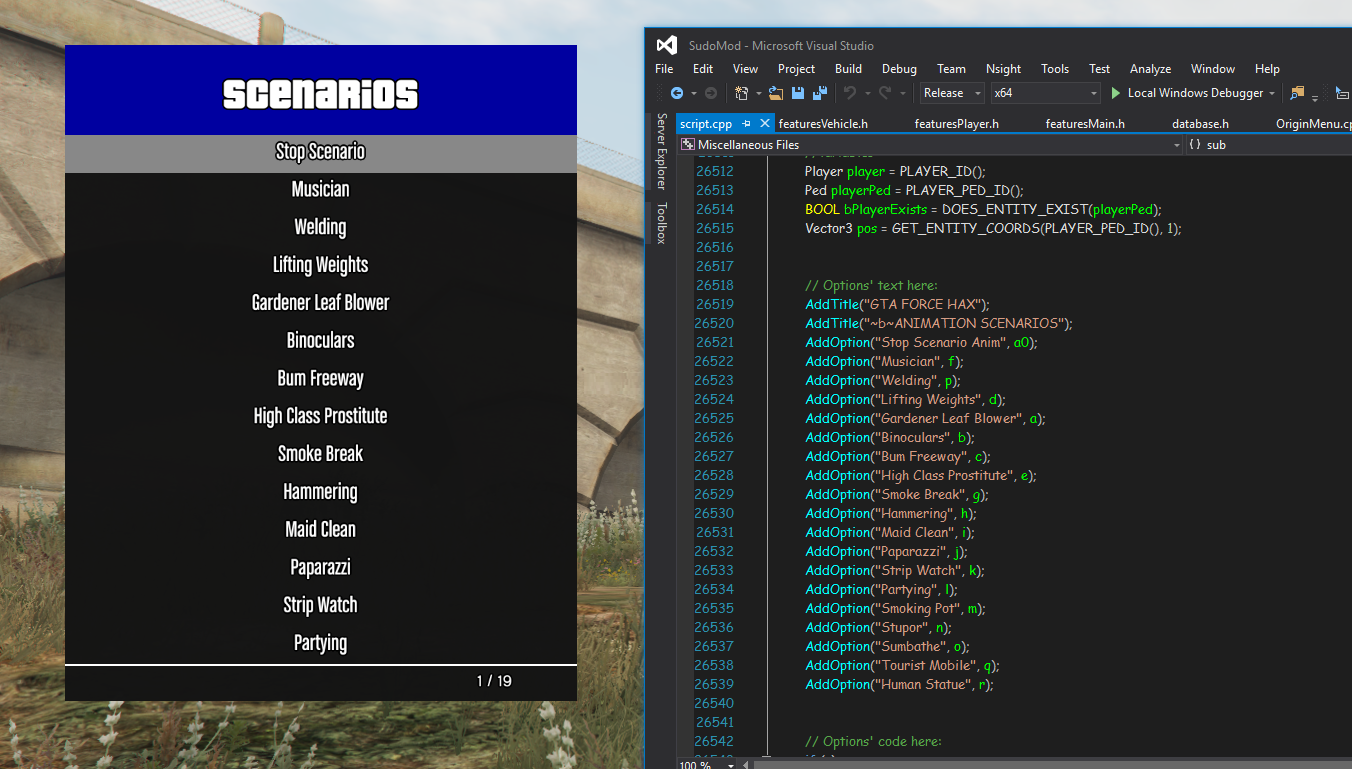Choose Smoke Break scenario option

(321, 455)
